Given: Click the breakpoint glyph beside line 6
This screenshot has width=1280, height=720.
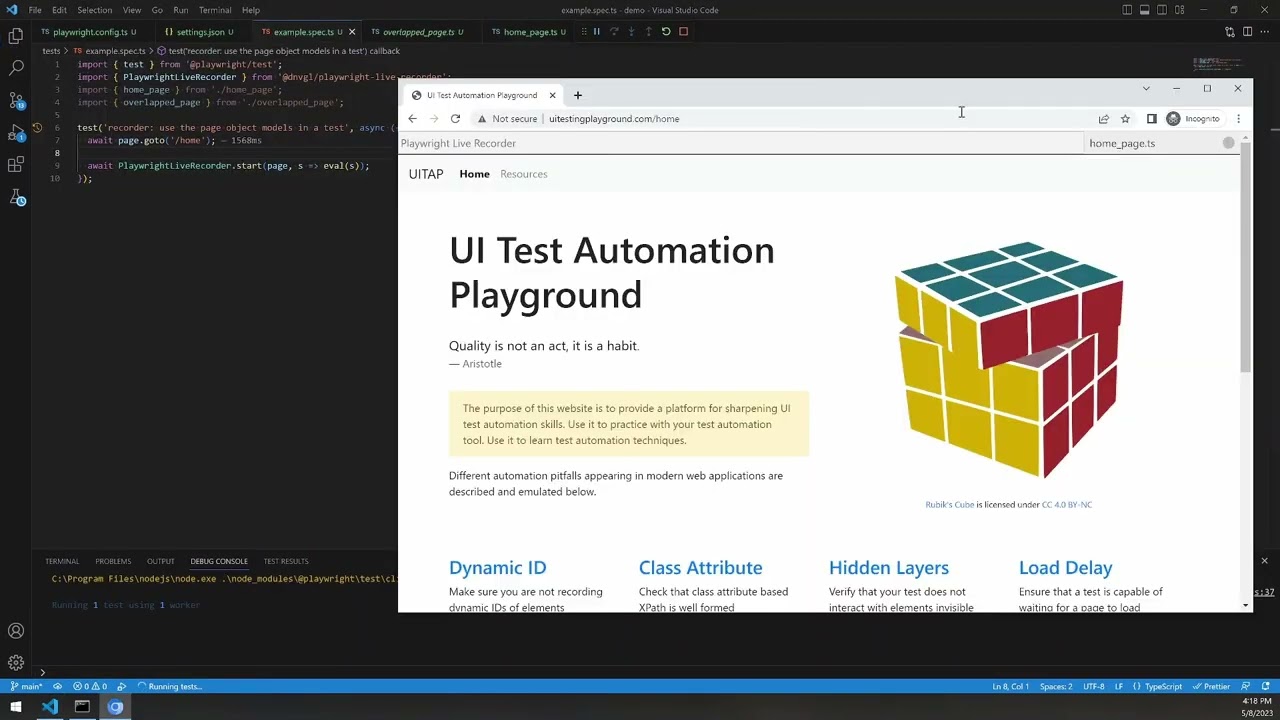Looking at the screenshot, I should tap(37, 128).
